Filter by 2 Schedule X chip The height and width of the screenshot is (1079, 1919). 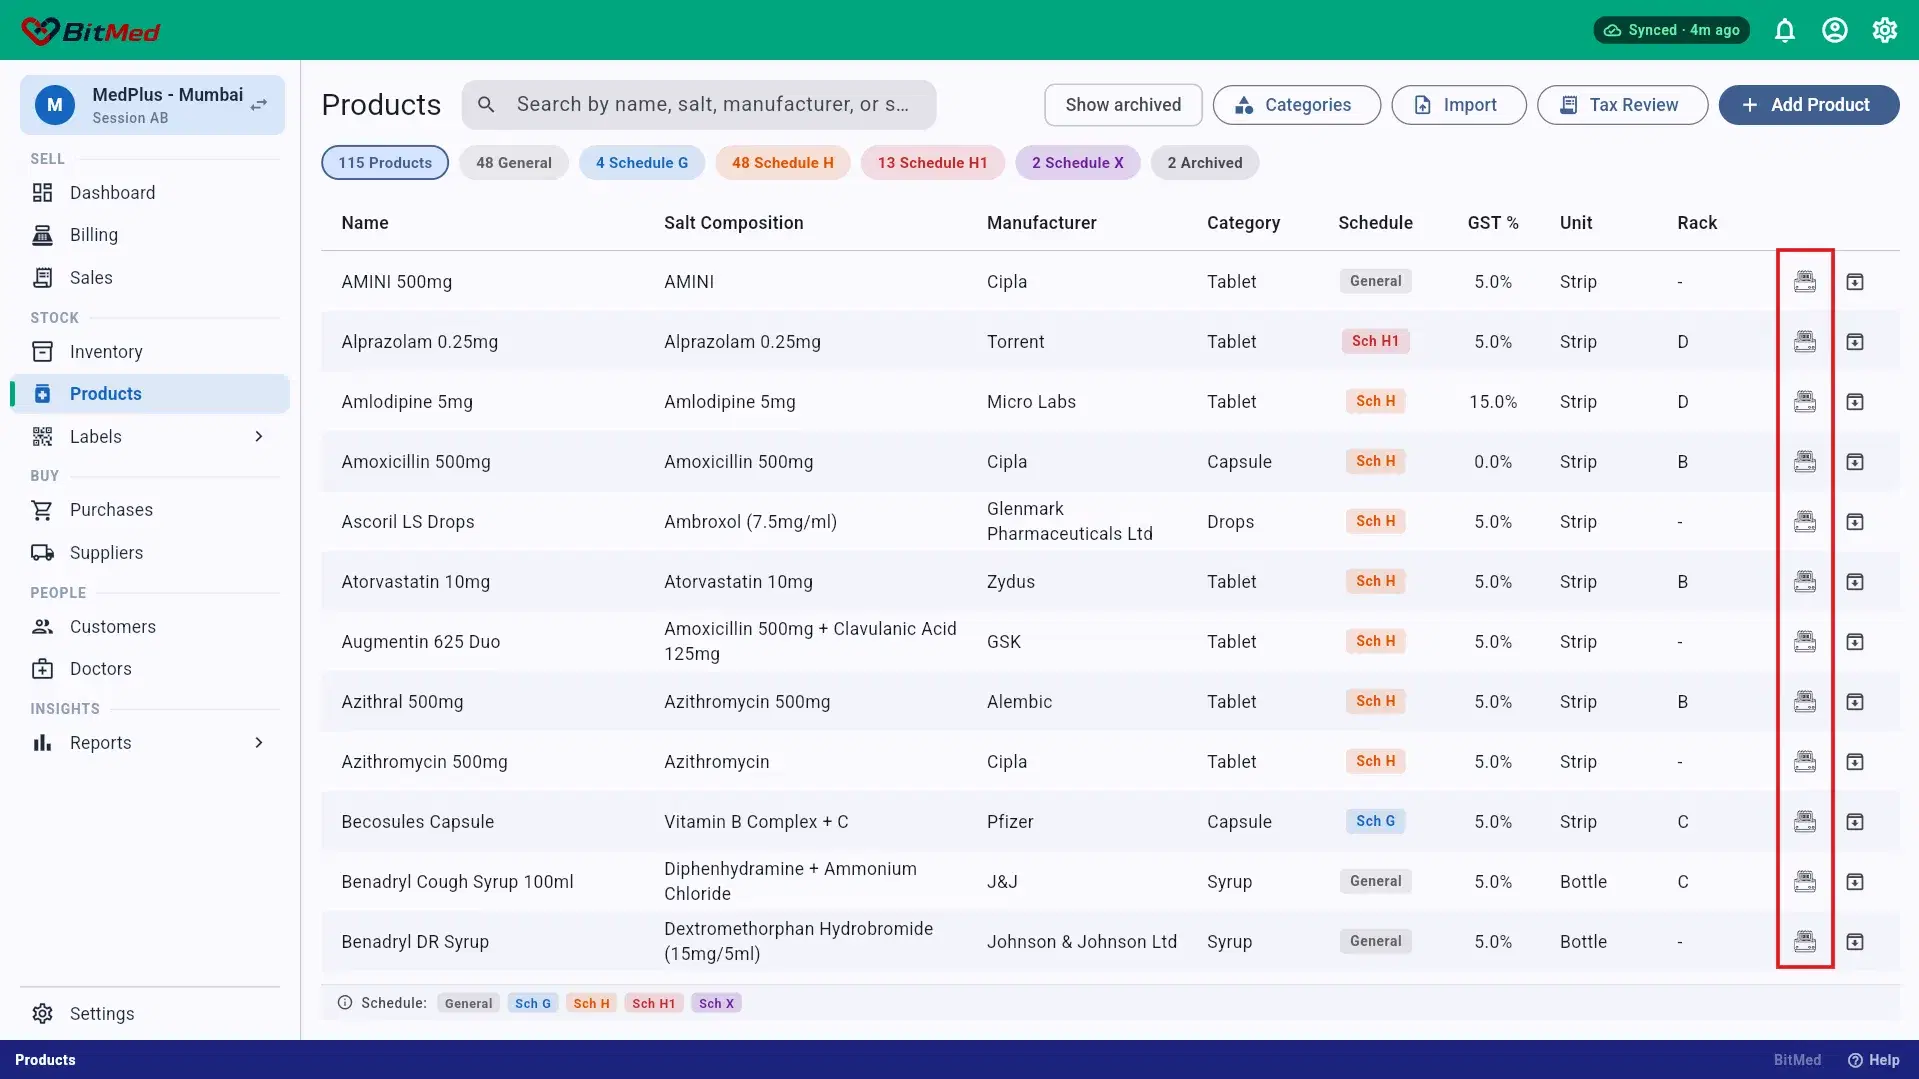(1078, 163)
